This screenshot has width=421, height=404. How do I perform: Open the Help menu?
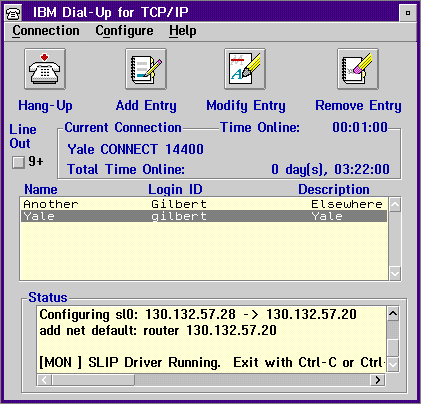(x=182, y=31)
